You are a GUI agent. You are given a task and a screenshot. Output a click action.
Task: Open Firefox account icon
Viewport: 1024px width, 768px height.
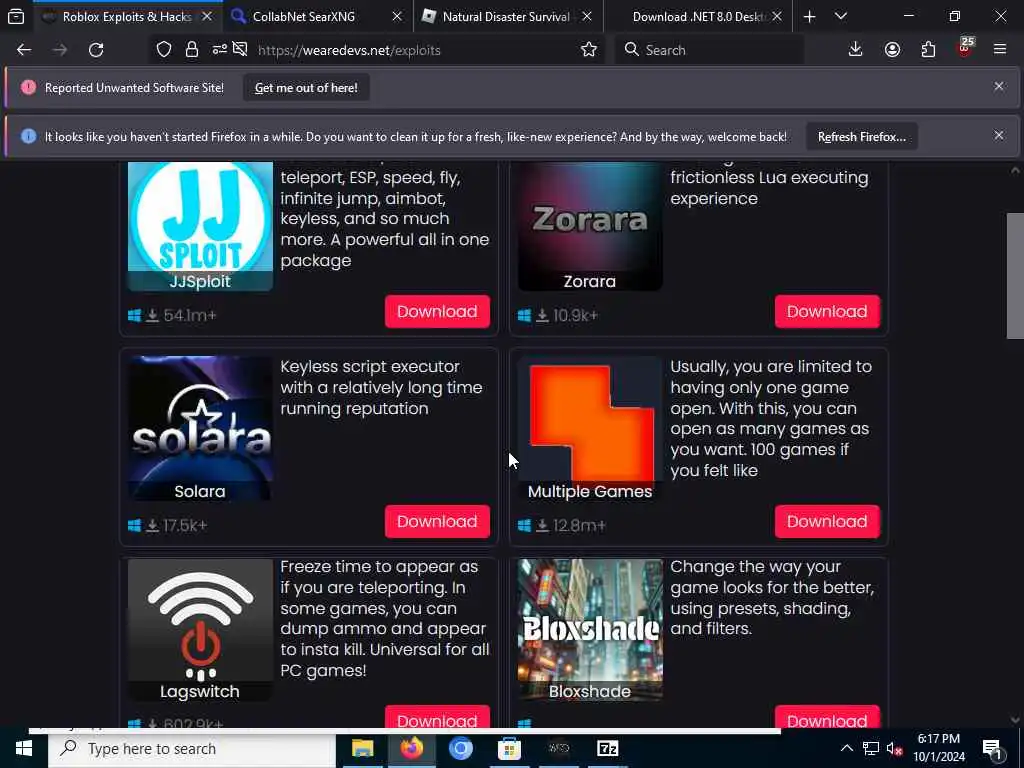(x=892, y=50)
